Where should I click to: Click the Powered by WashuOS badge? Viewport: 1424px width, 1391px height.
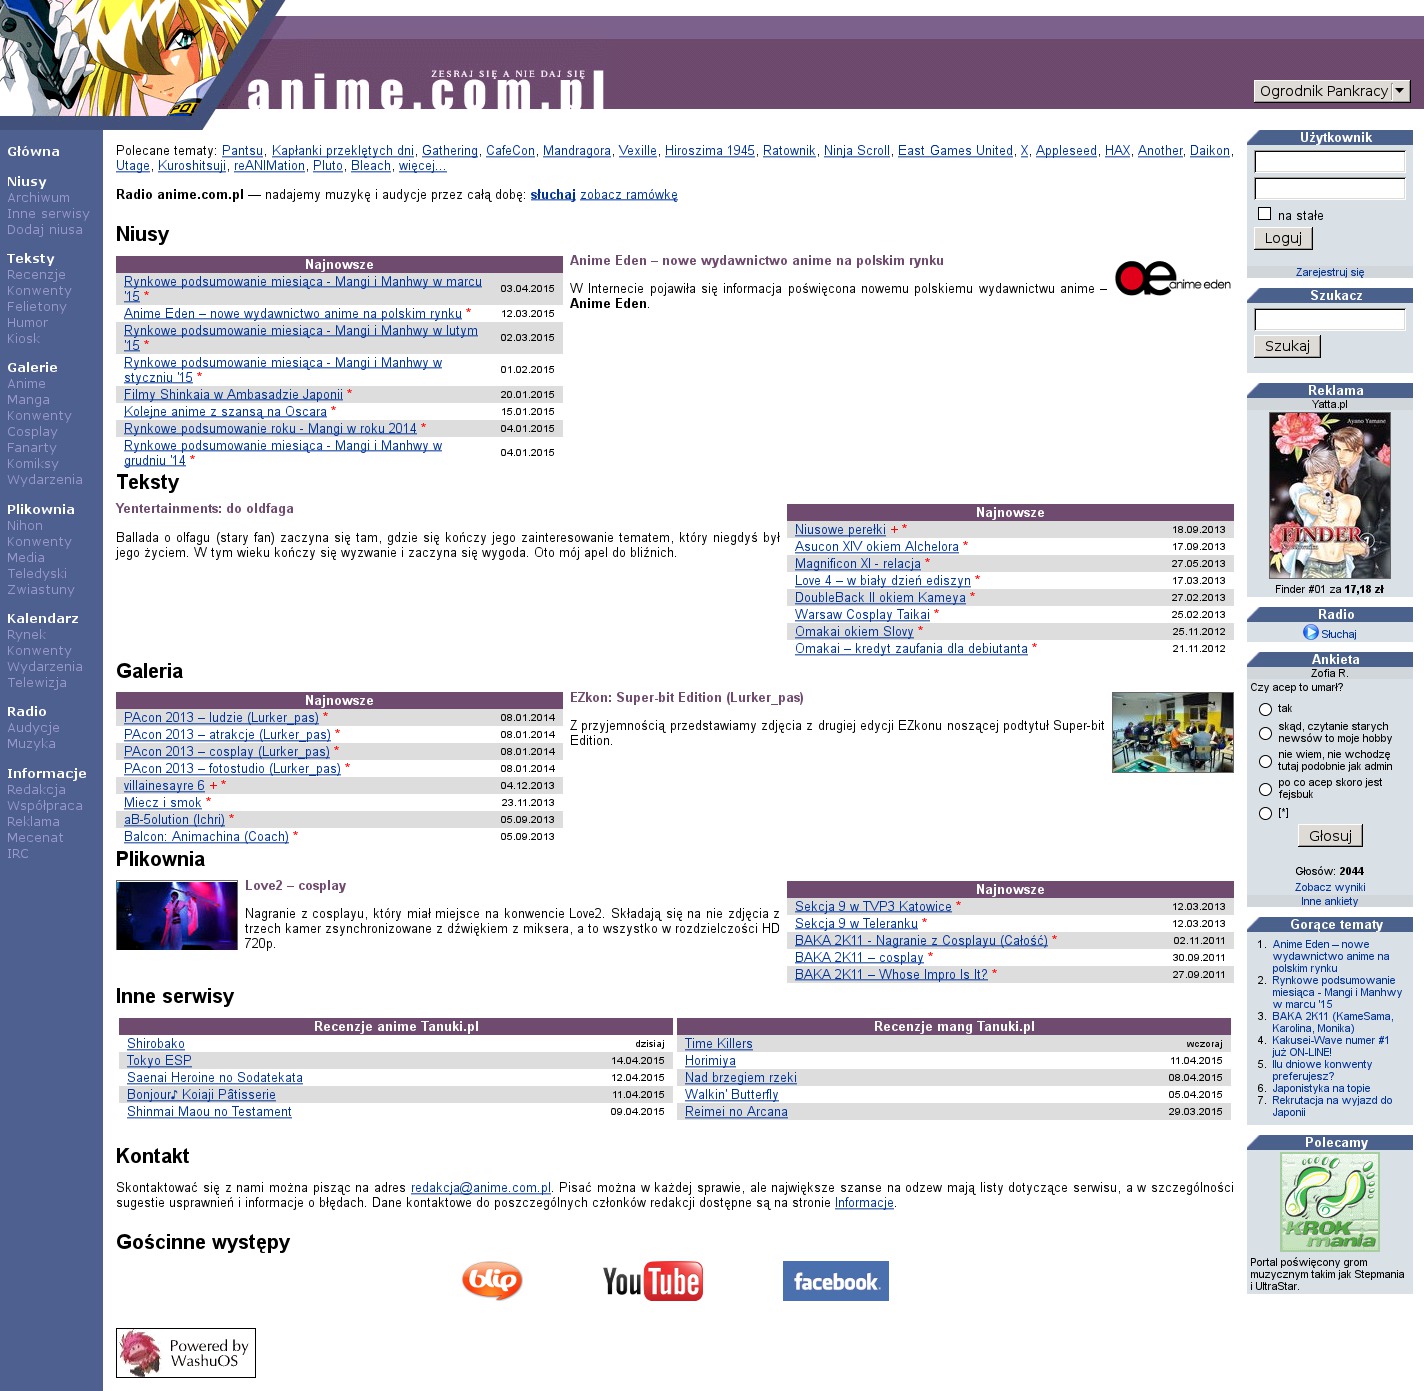[186, 1353]
